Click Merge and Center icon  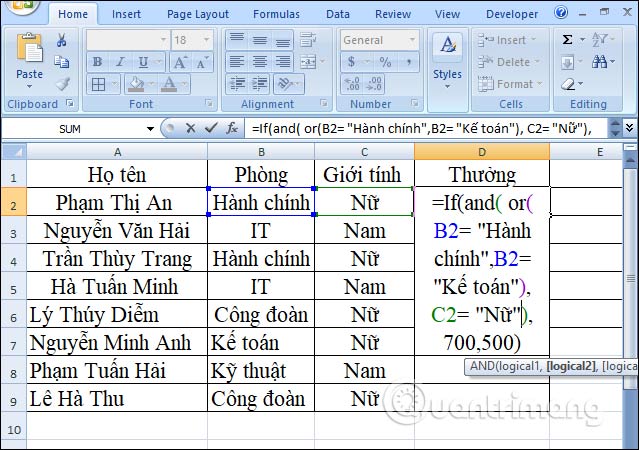tap(308, 62)
